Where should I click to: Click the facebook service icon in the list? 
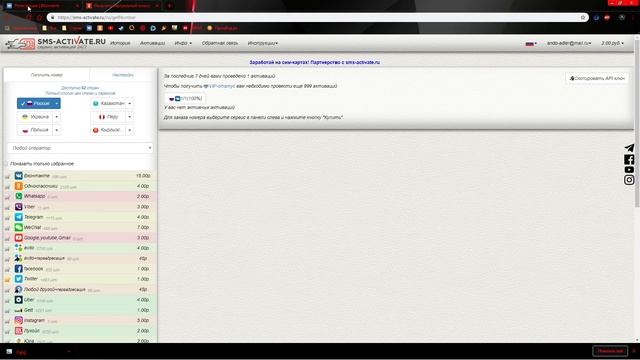click(x=18, y=269)
